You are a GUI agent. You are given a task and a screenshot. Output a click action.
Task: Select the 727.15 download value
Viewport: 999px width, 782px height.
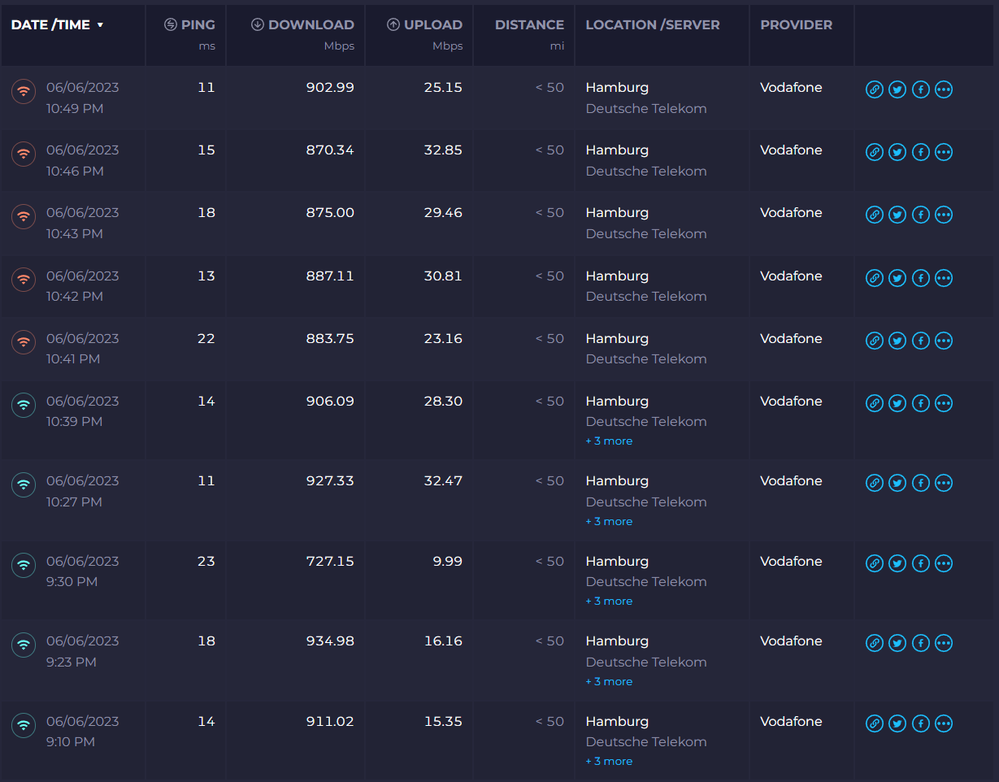pyautogui.click(x=330, y=561)
